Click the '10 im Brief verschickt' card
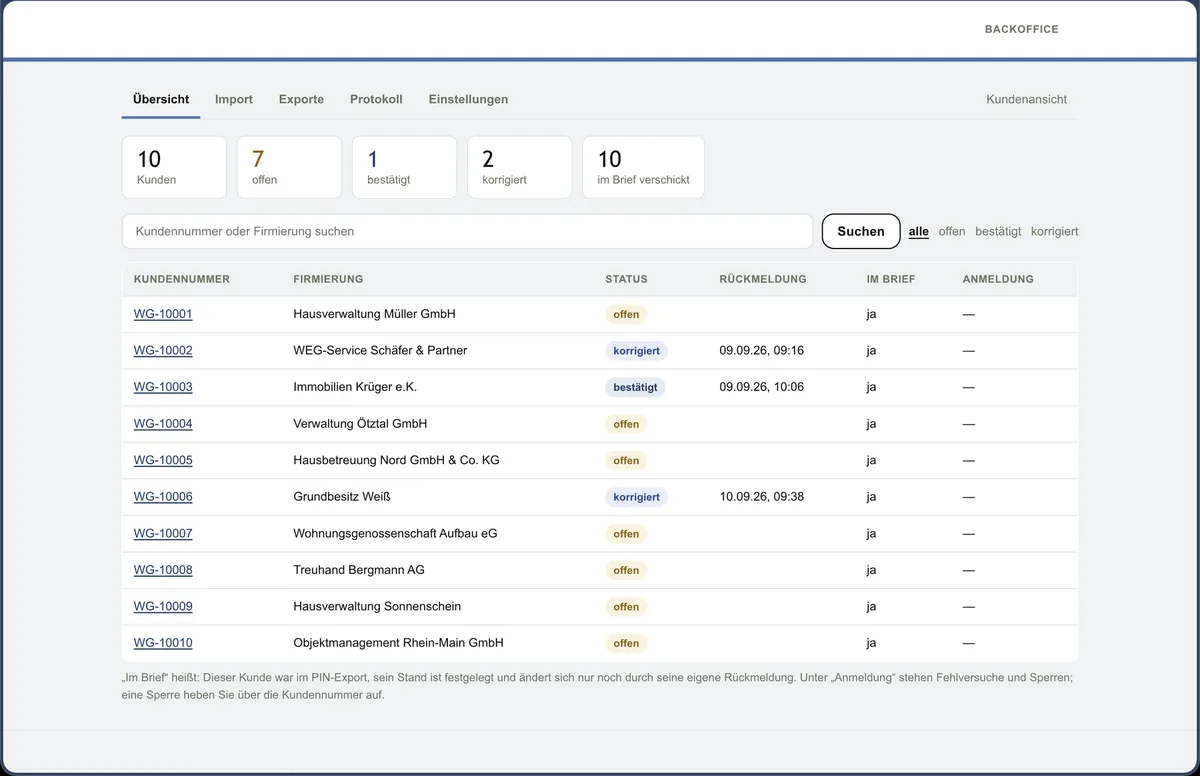 click(x=643, y=167)
